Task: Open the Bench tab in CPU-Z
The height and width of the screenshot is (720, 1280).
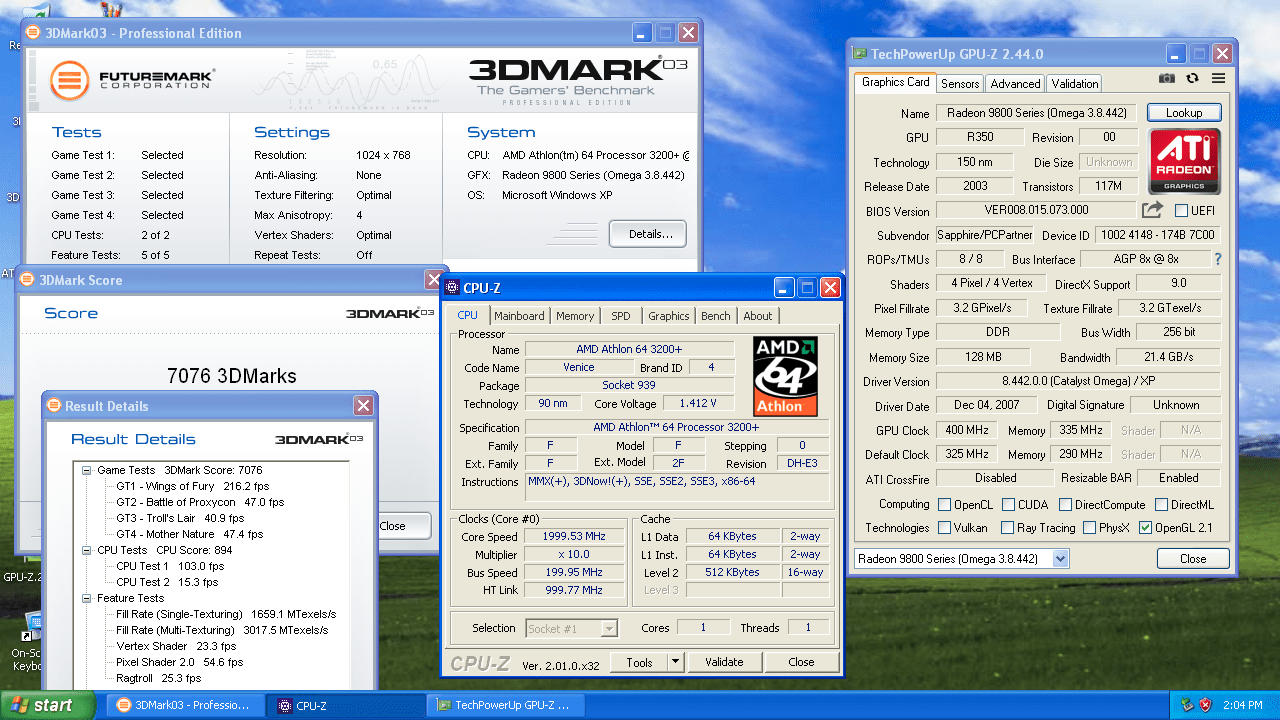Action: point(715,316)
